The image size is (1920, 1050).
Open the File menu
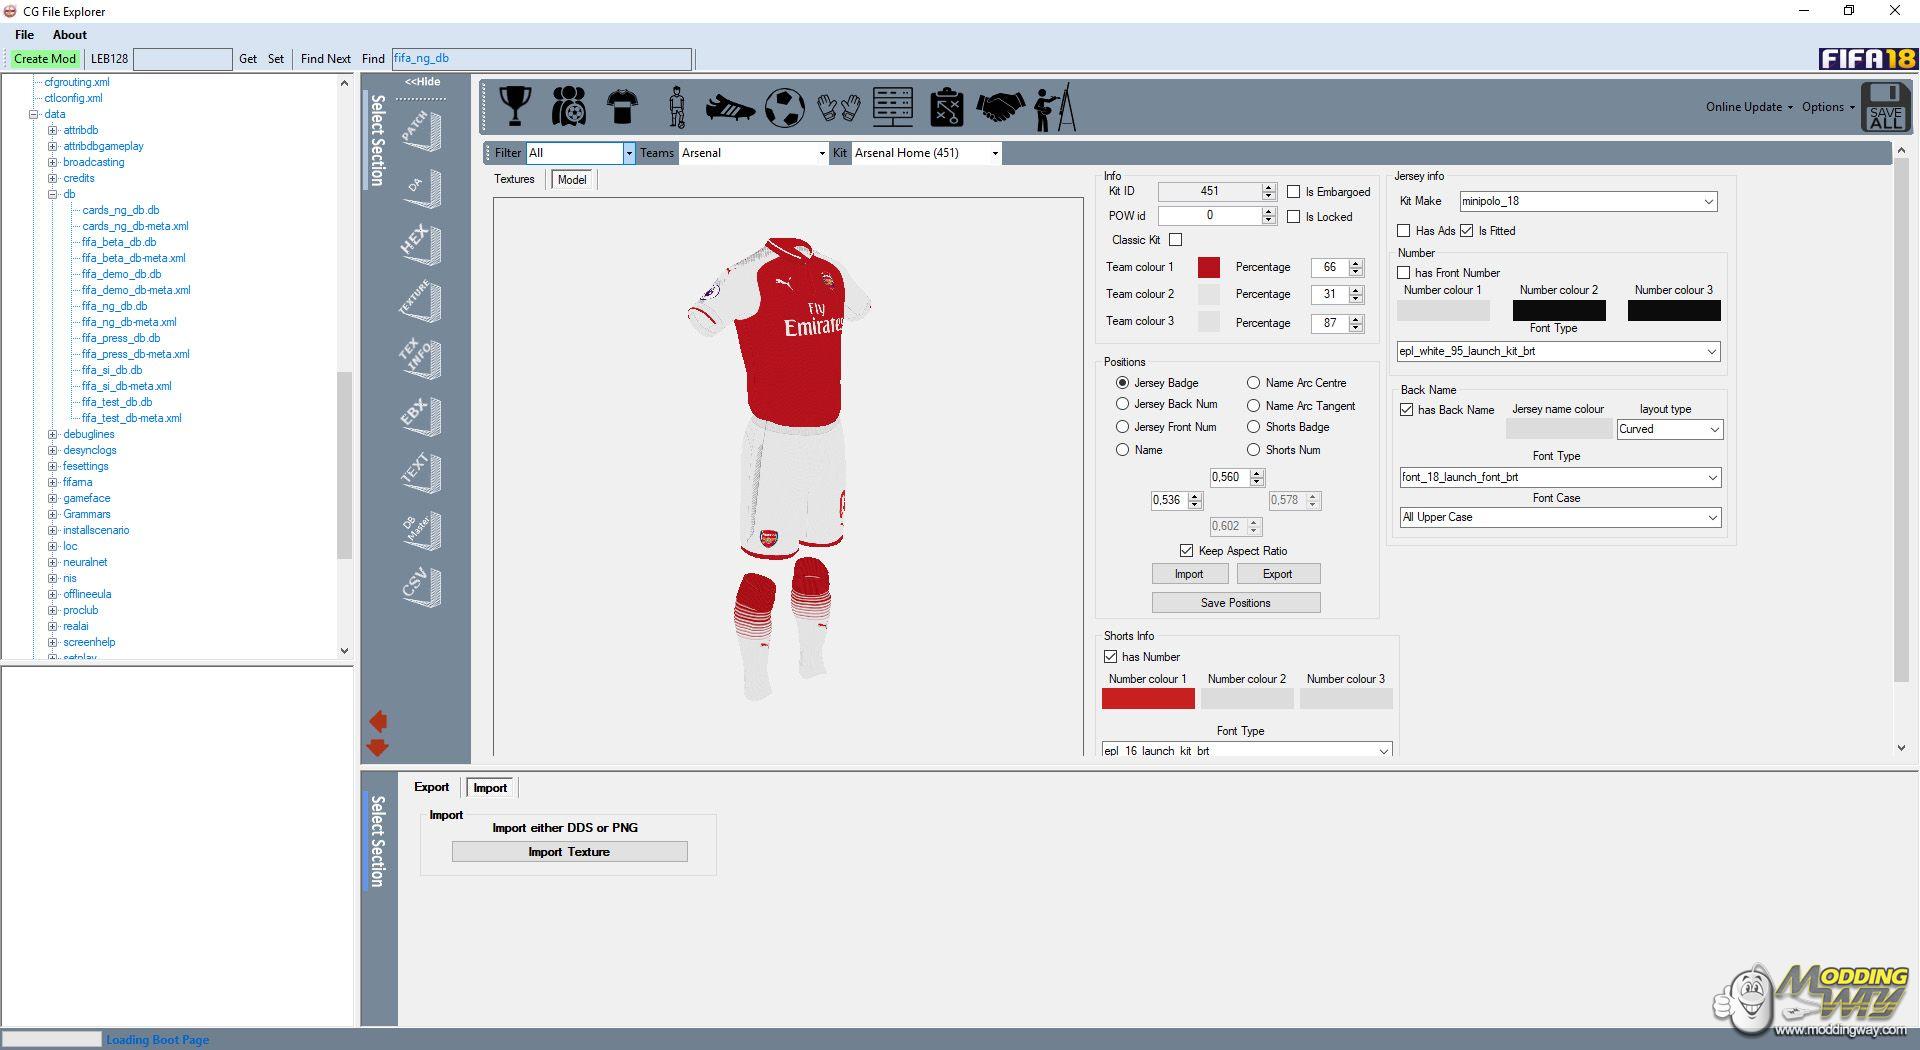tap(24, 35)
